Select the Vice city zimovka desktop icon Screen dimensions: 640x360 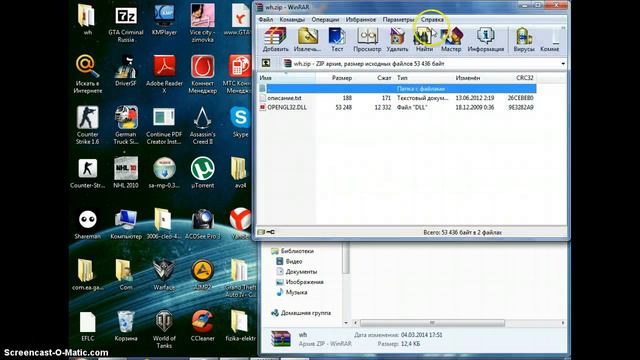click(x=202, y=24)
